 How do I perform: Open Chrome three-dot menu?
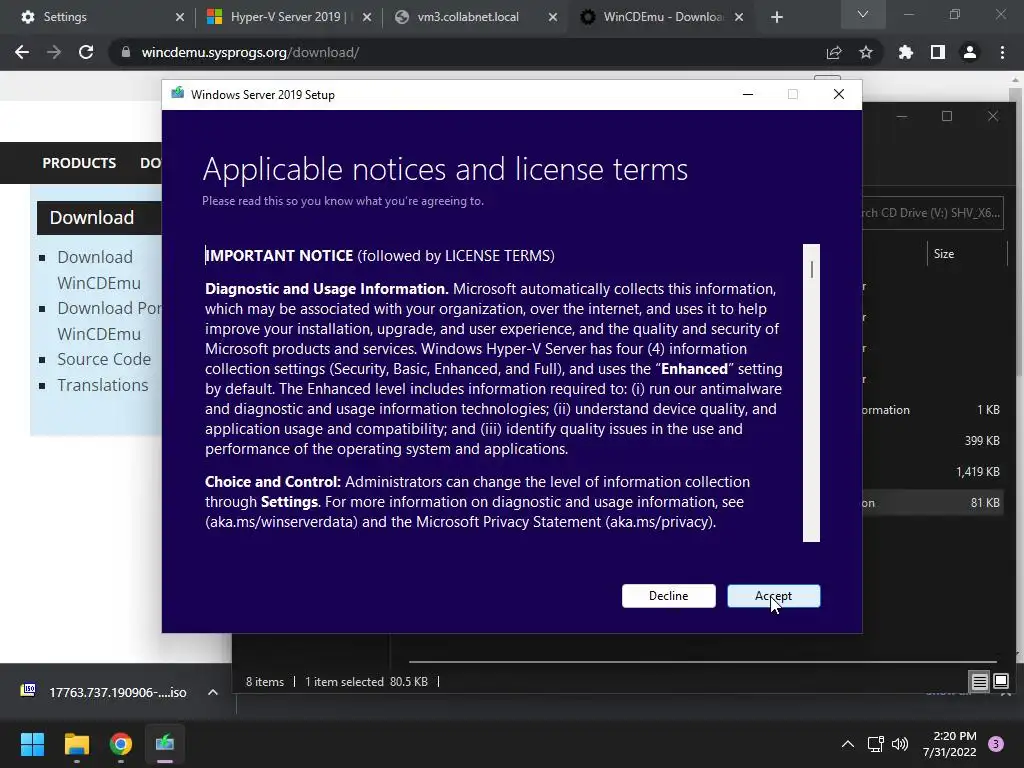tap(1002, 52)
